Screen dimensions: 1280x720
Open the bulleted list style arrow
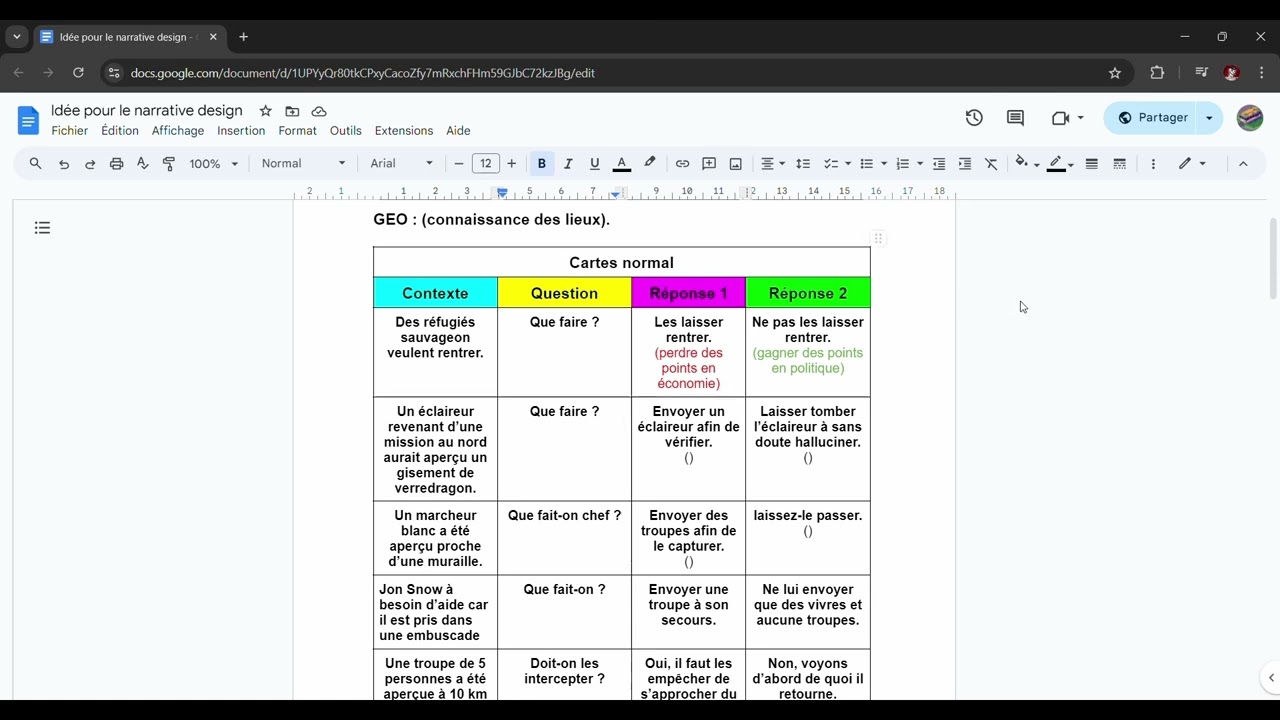(x=884, y=164)
